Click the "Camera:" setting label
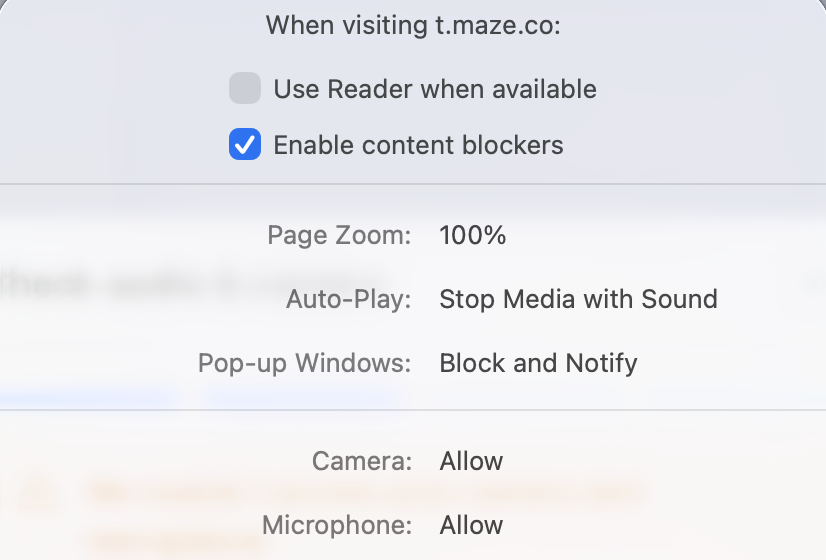Screen dimensions: 826x560 (x=361, y=461)
